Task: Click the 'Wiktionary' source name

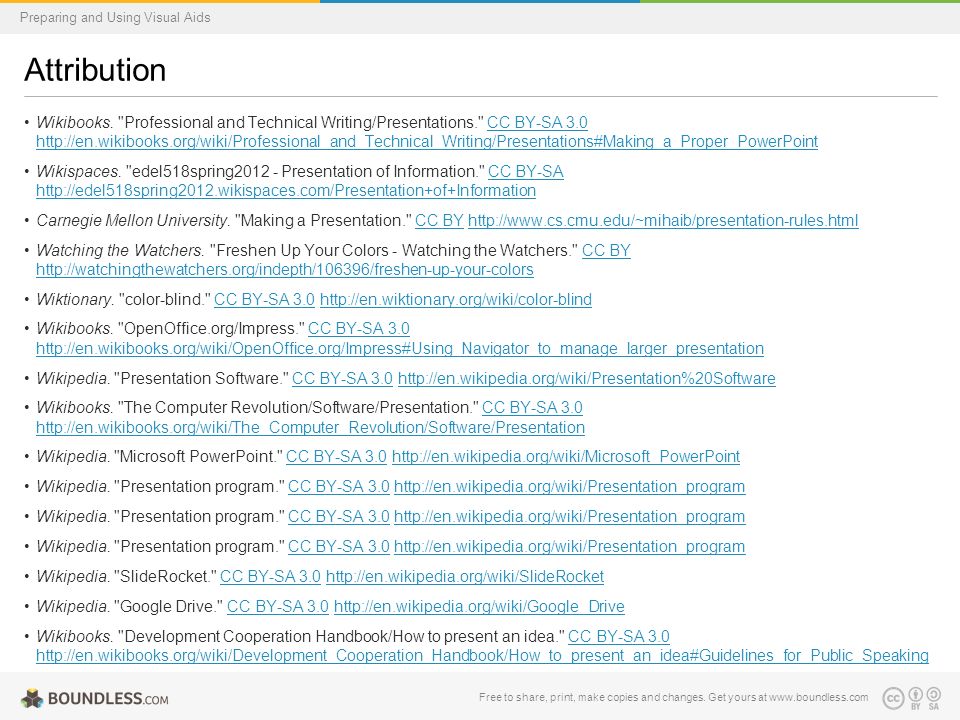Action: [74, 299]
